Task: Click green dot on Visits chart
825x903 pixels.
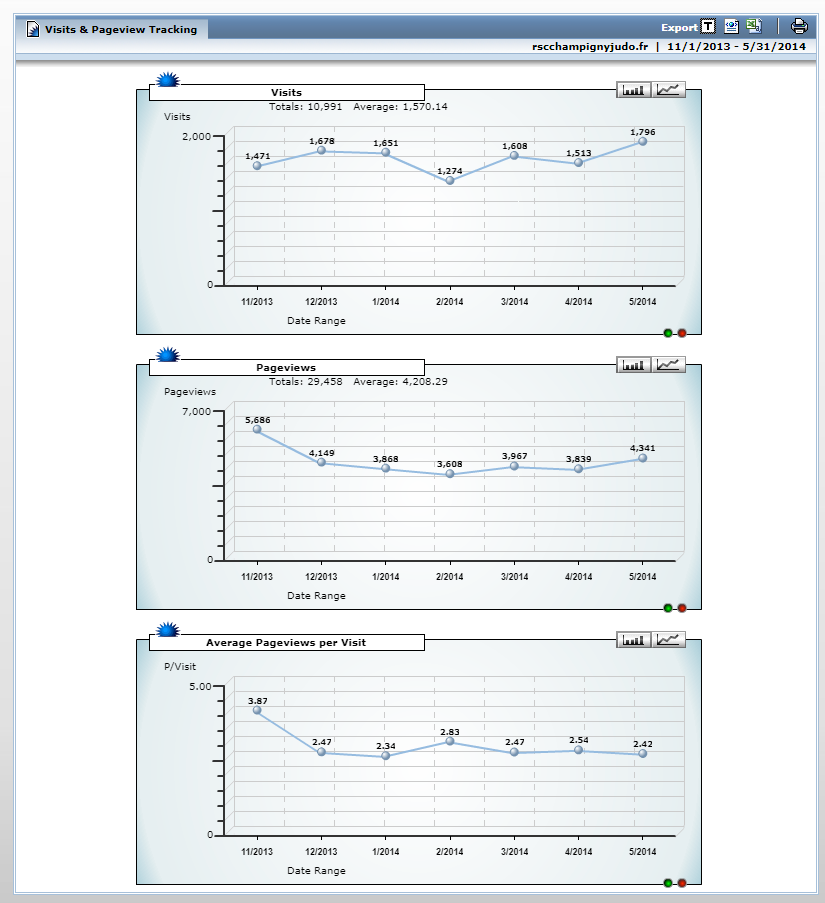Action: click(668, 333)
